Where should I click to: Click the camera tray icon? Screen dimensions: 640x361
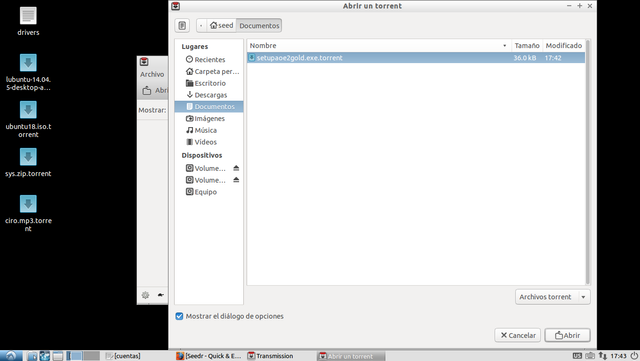point(590,356)
